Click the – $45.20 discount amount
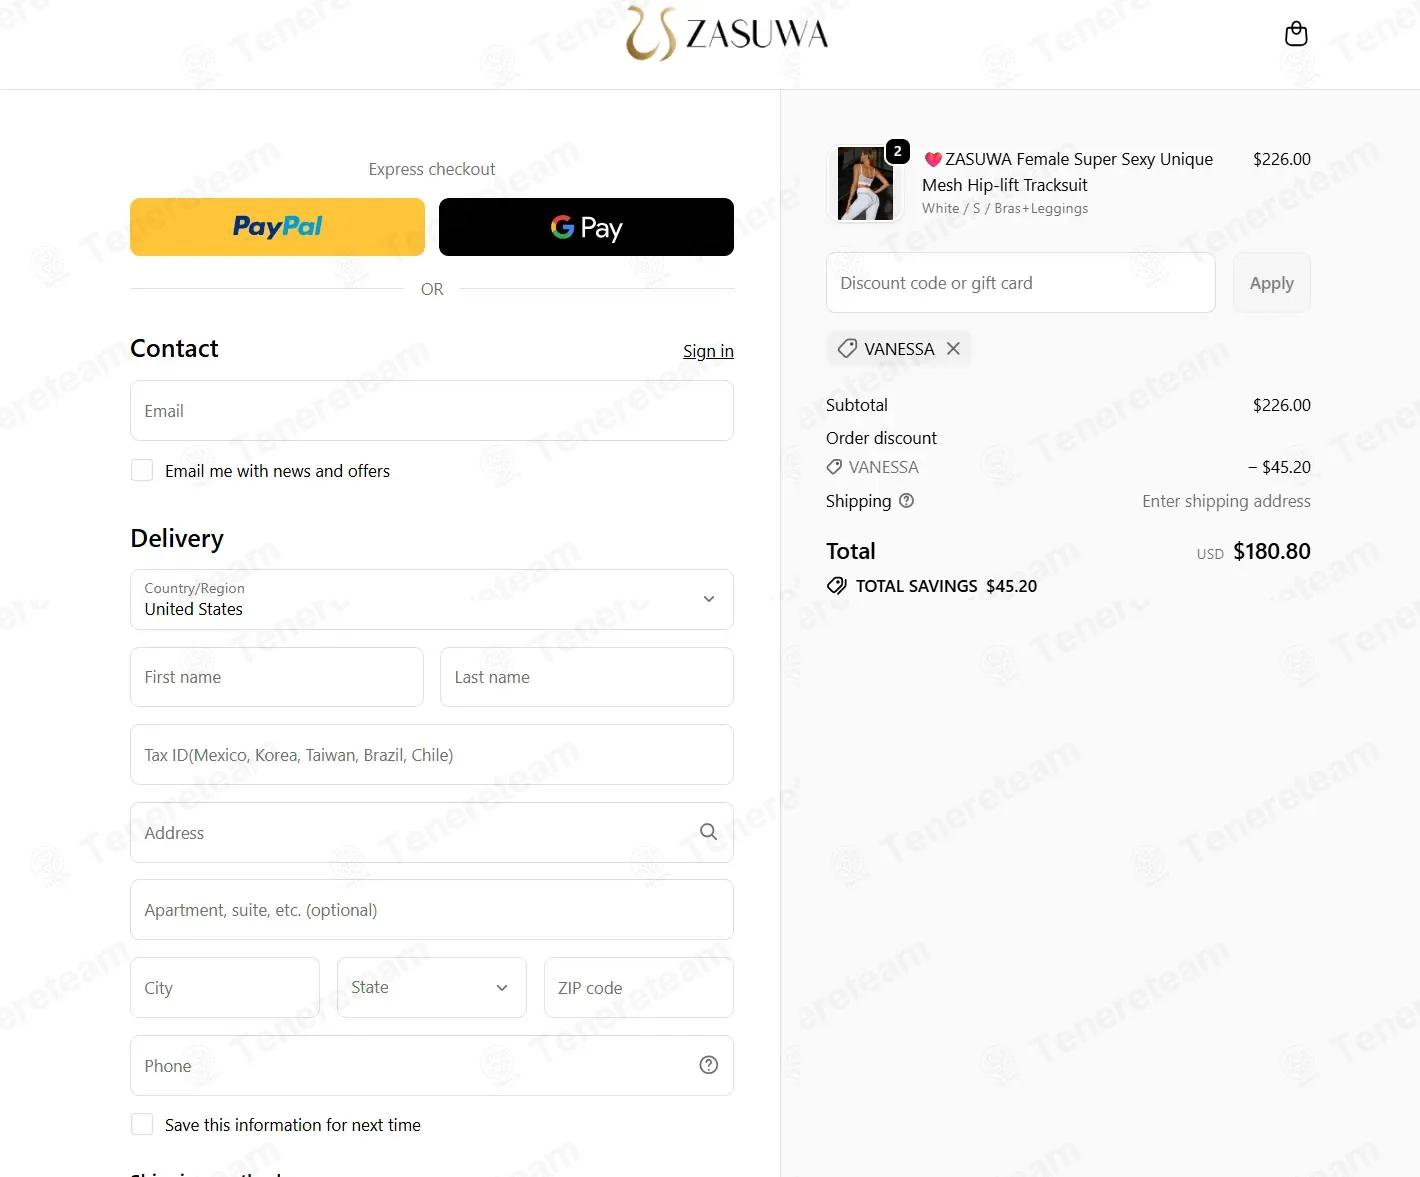Screen dimensions: 1420x1177 click(x=1279, y=467)
